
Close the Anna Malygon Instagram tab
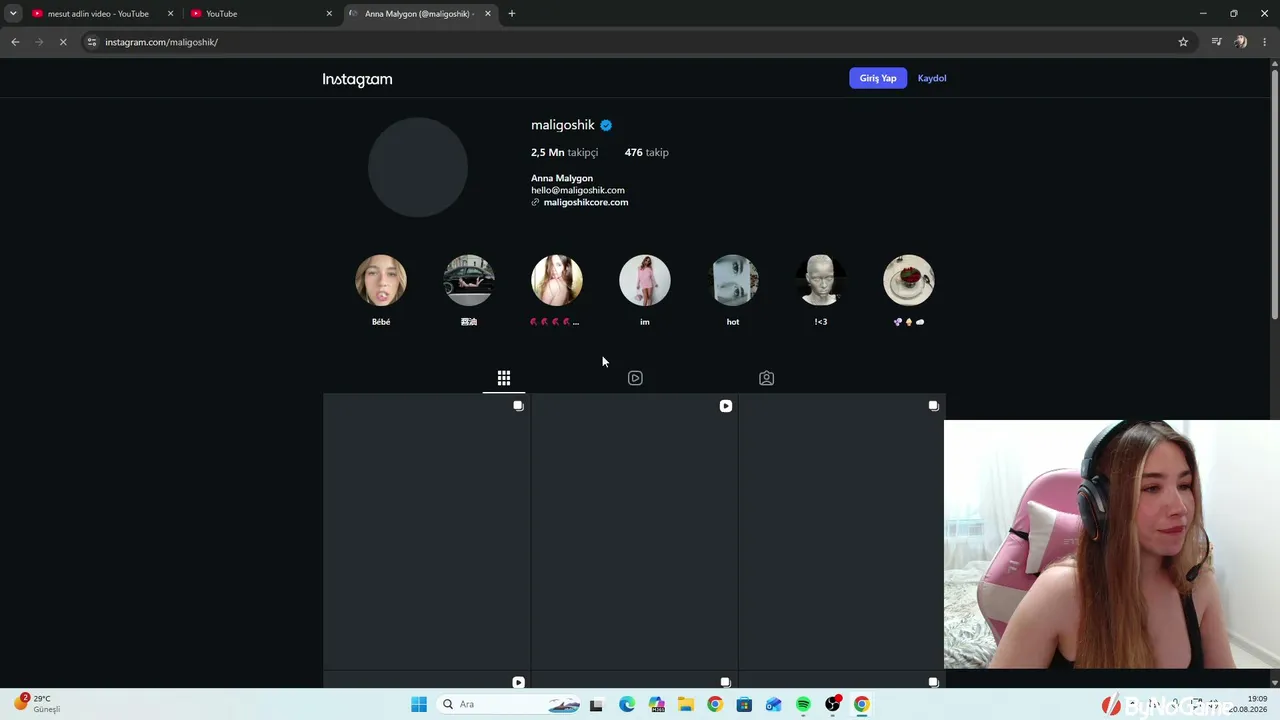(487, 14)
